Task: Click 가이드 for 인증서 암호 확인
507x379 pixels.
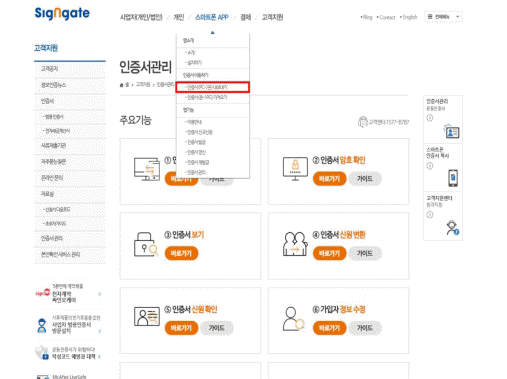Action: coord(365,179)
